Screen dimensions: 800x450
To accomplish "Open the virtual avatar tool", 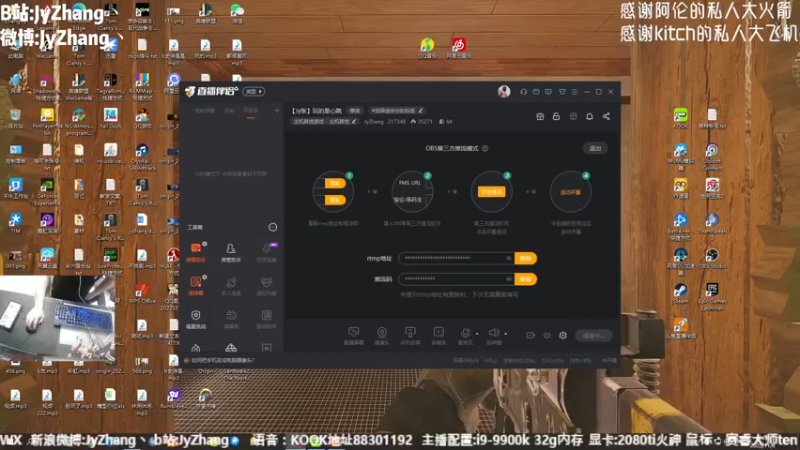I will click(266, 286).
